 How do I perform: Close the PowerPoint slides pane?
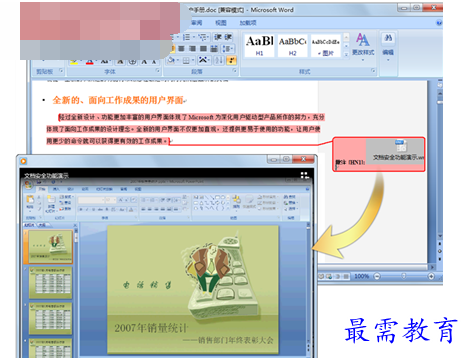click(75, 225)
